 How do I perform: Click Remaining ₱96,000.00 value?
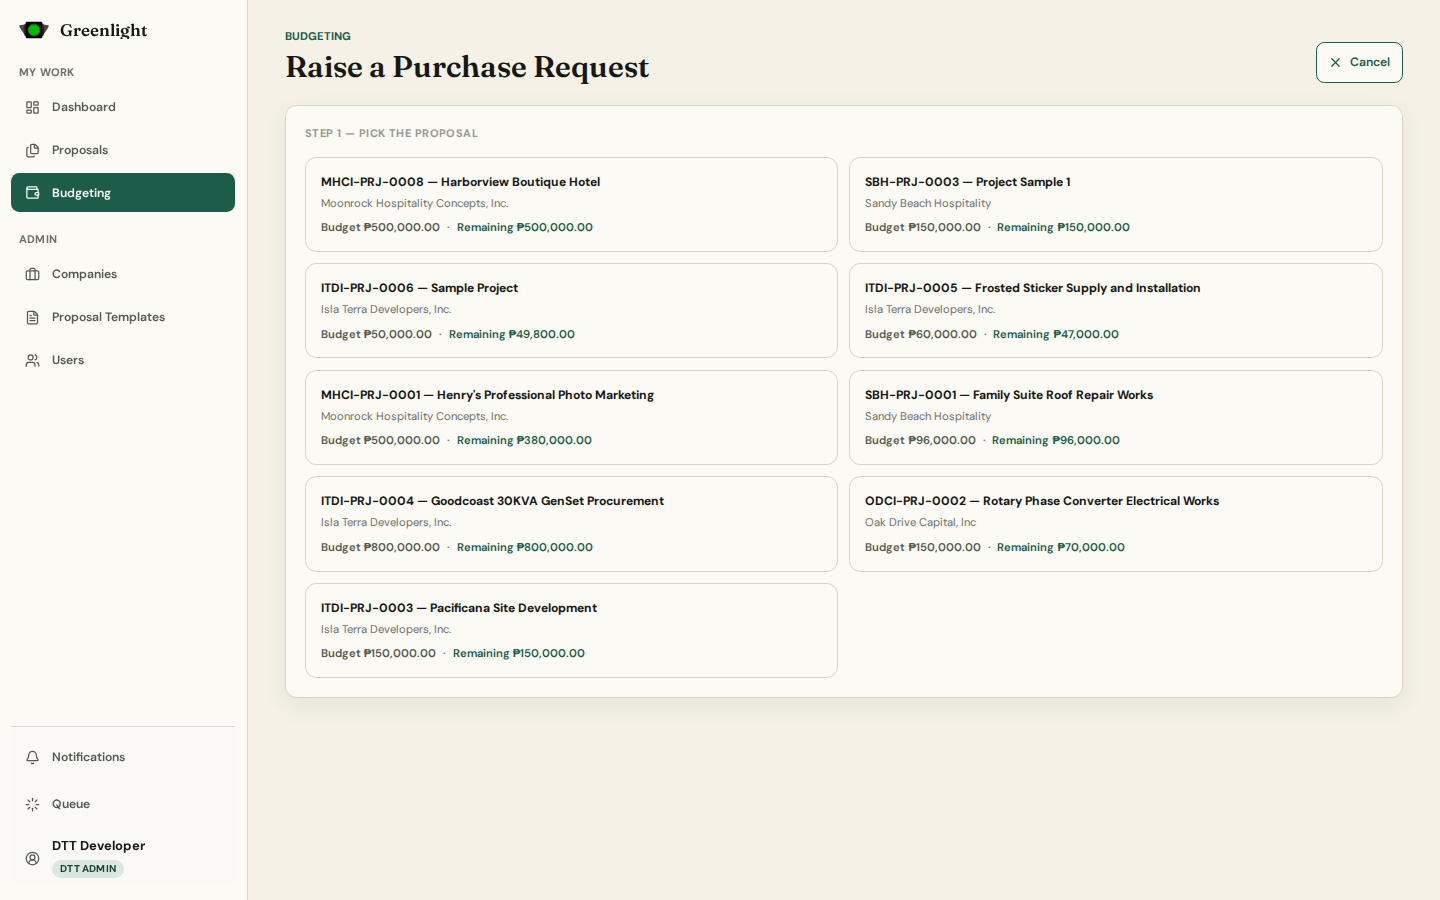coord(1056,440)
